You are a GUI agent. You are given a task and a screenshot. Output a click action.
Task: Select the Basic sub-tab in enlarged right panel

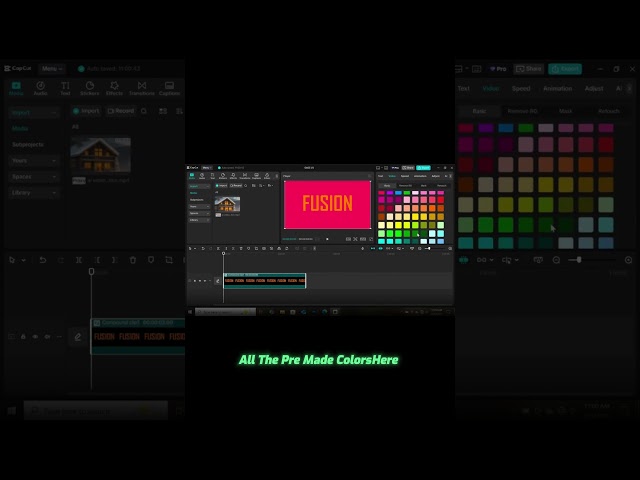click(x=479, y=111)
